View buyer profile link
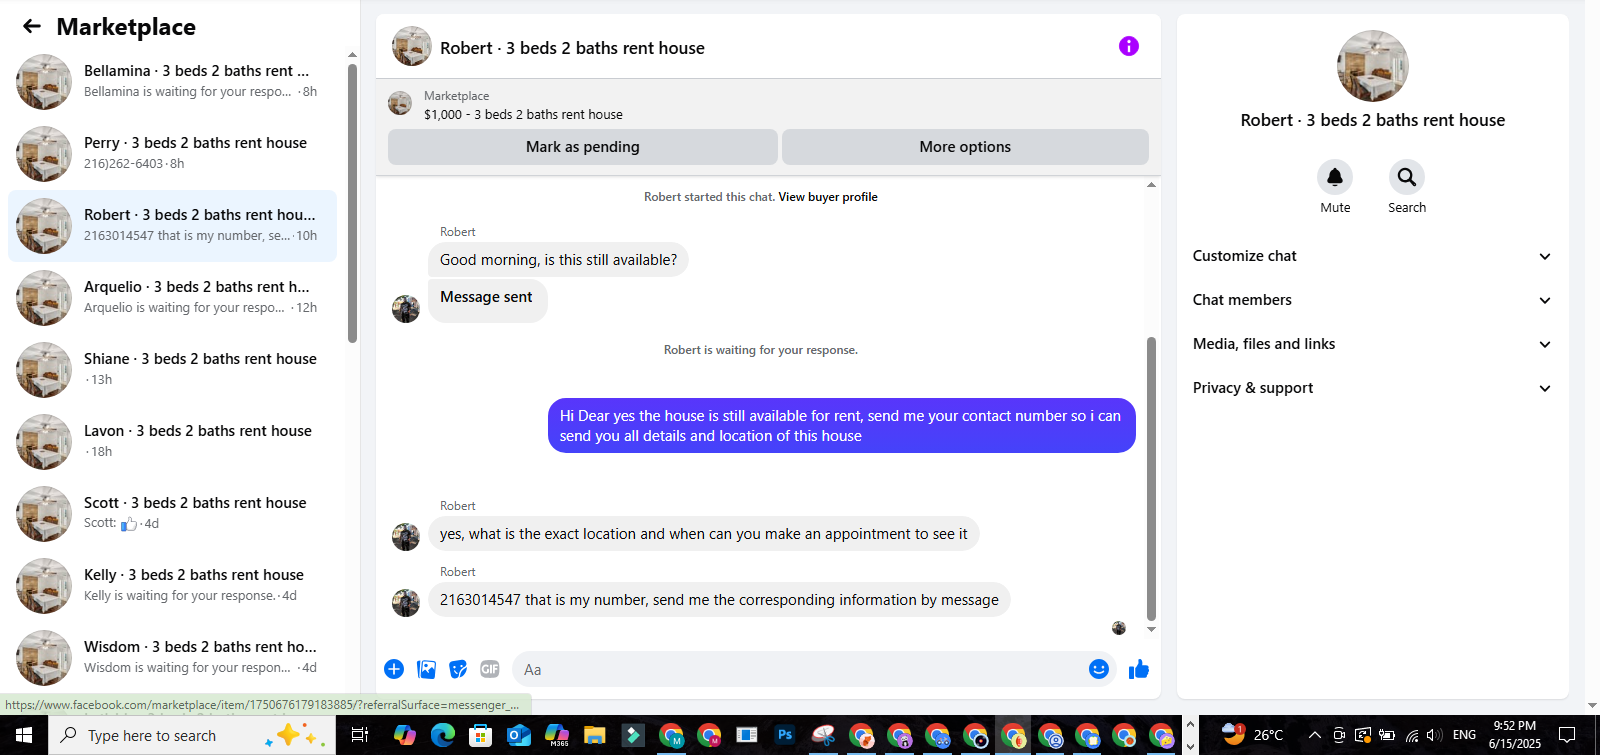This screenshot has width=1600, height=755. tap(828, 197)
